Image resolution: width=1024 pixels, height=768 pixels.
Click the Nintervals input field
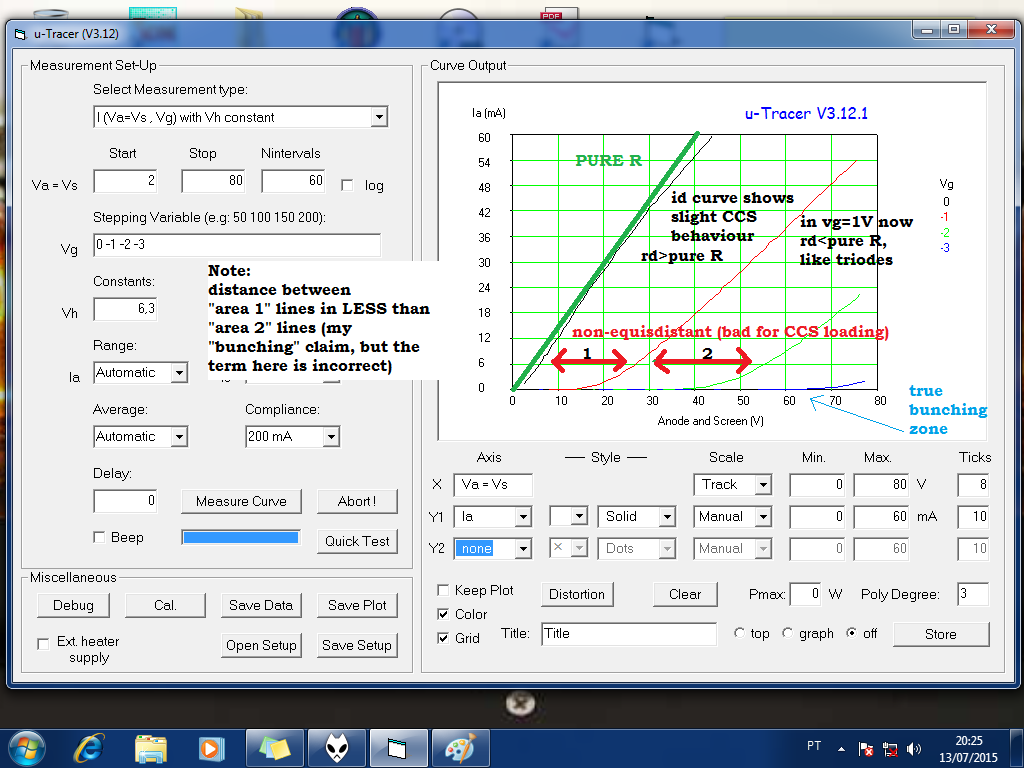point(293,181)
